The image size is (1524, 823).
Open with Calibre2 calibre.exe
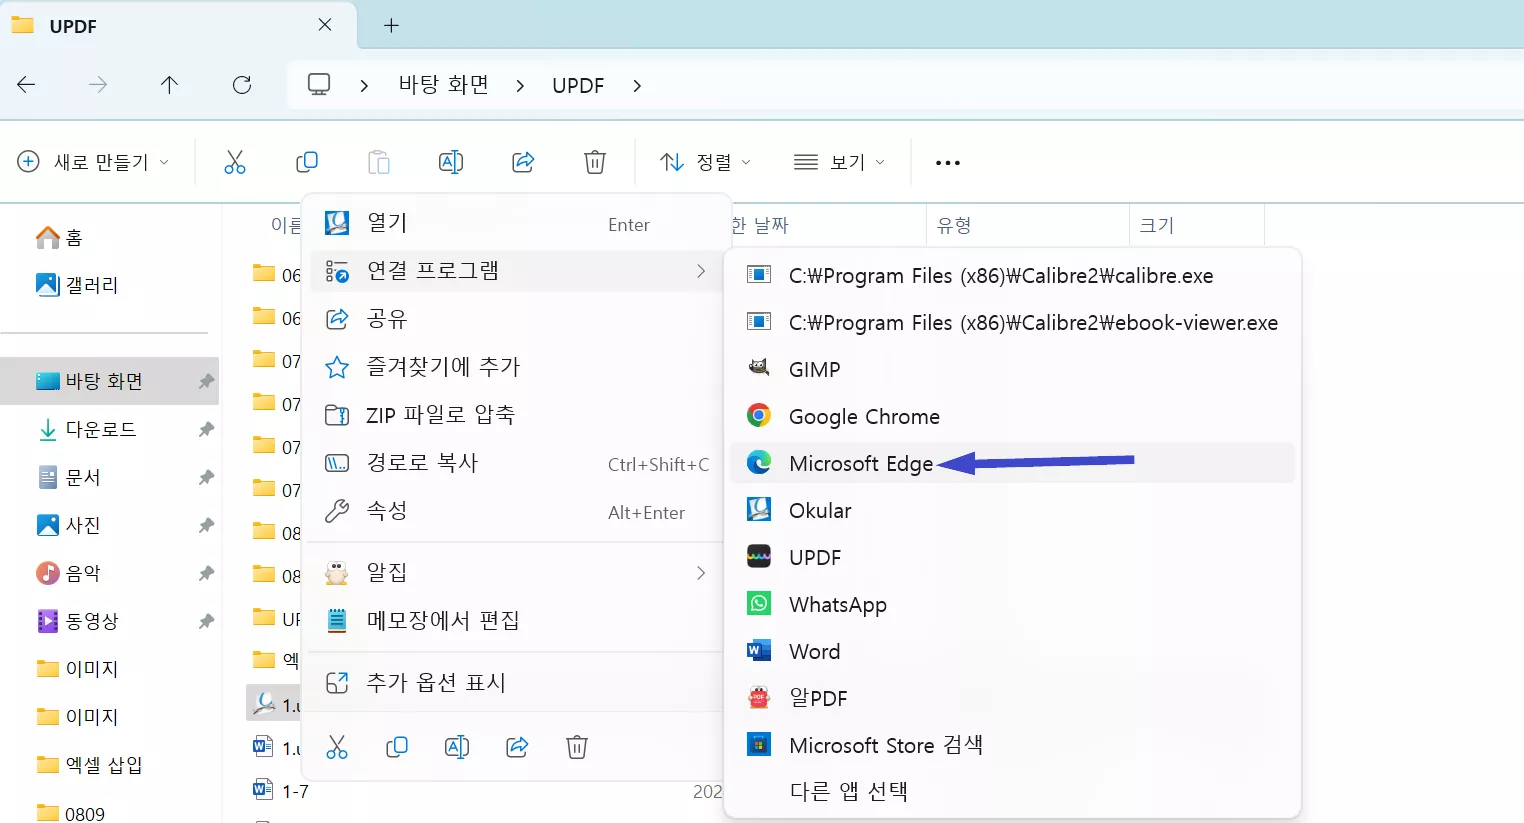click(x=1012, y=275)
